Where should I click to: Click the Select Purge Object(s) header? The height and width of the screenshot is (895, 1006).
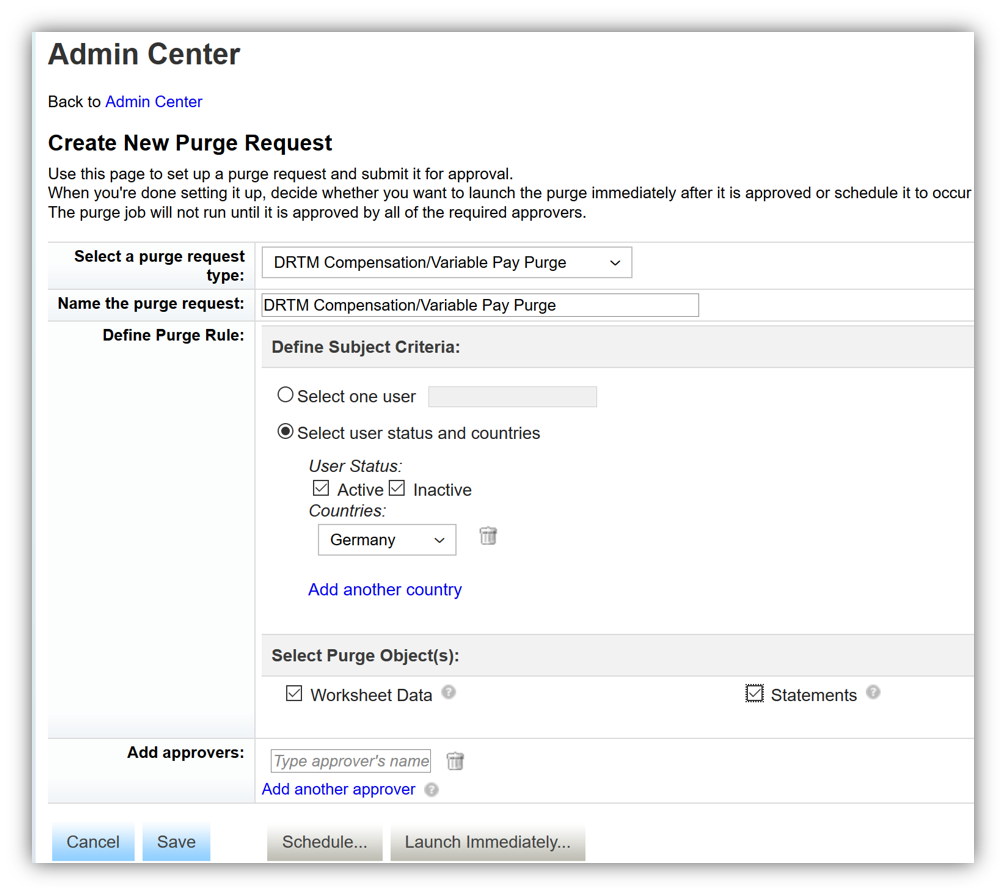(365, 656)
